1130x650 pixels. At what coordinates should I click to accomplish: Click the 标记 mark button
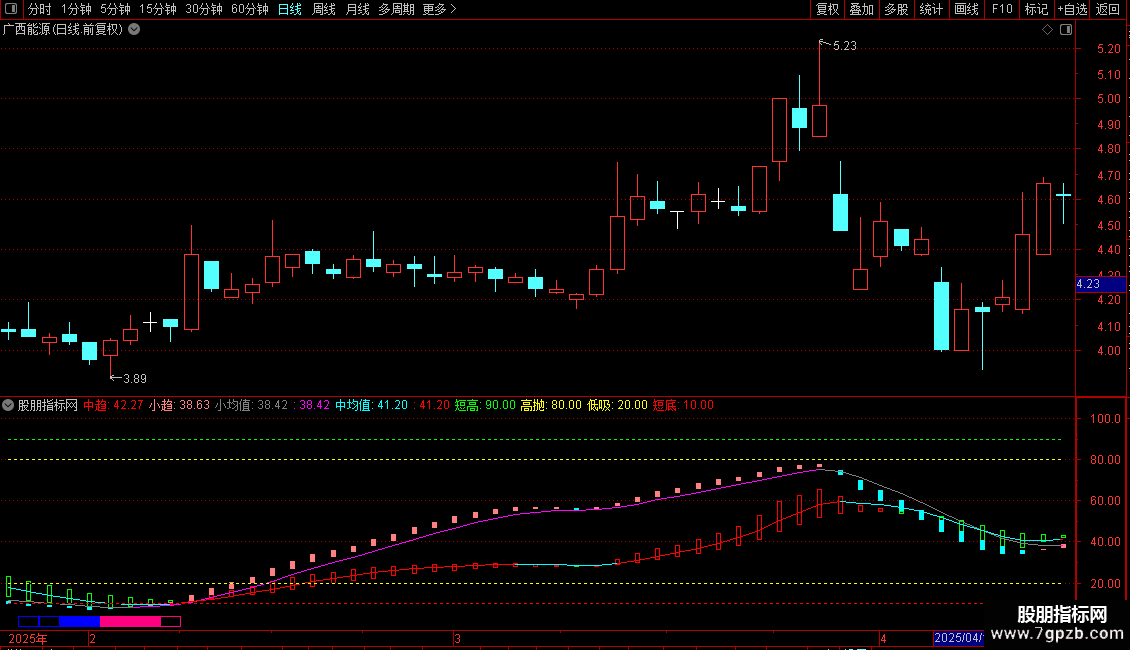pos(1036,9)
